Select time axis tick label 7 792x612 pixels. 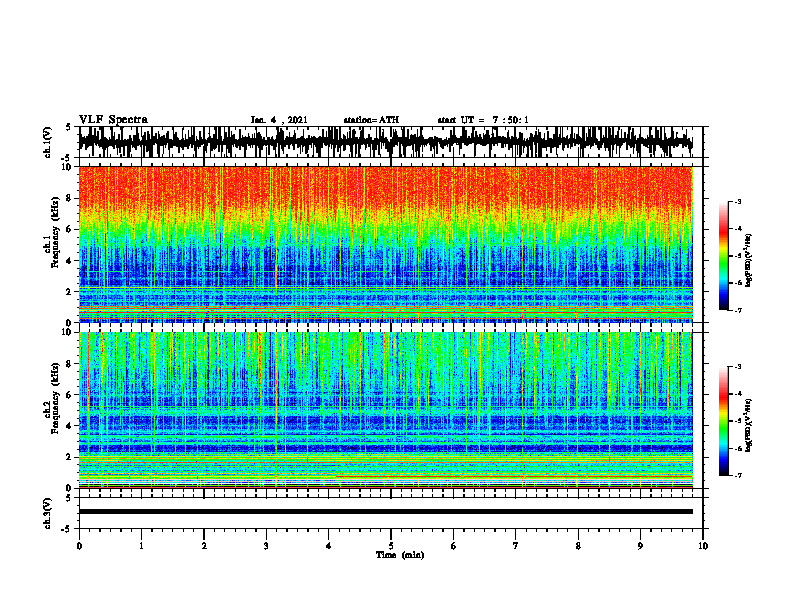pos(516,546)
